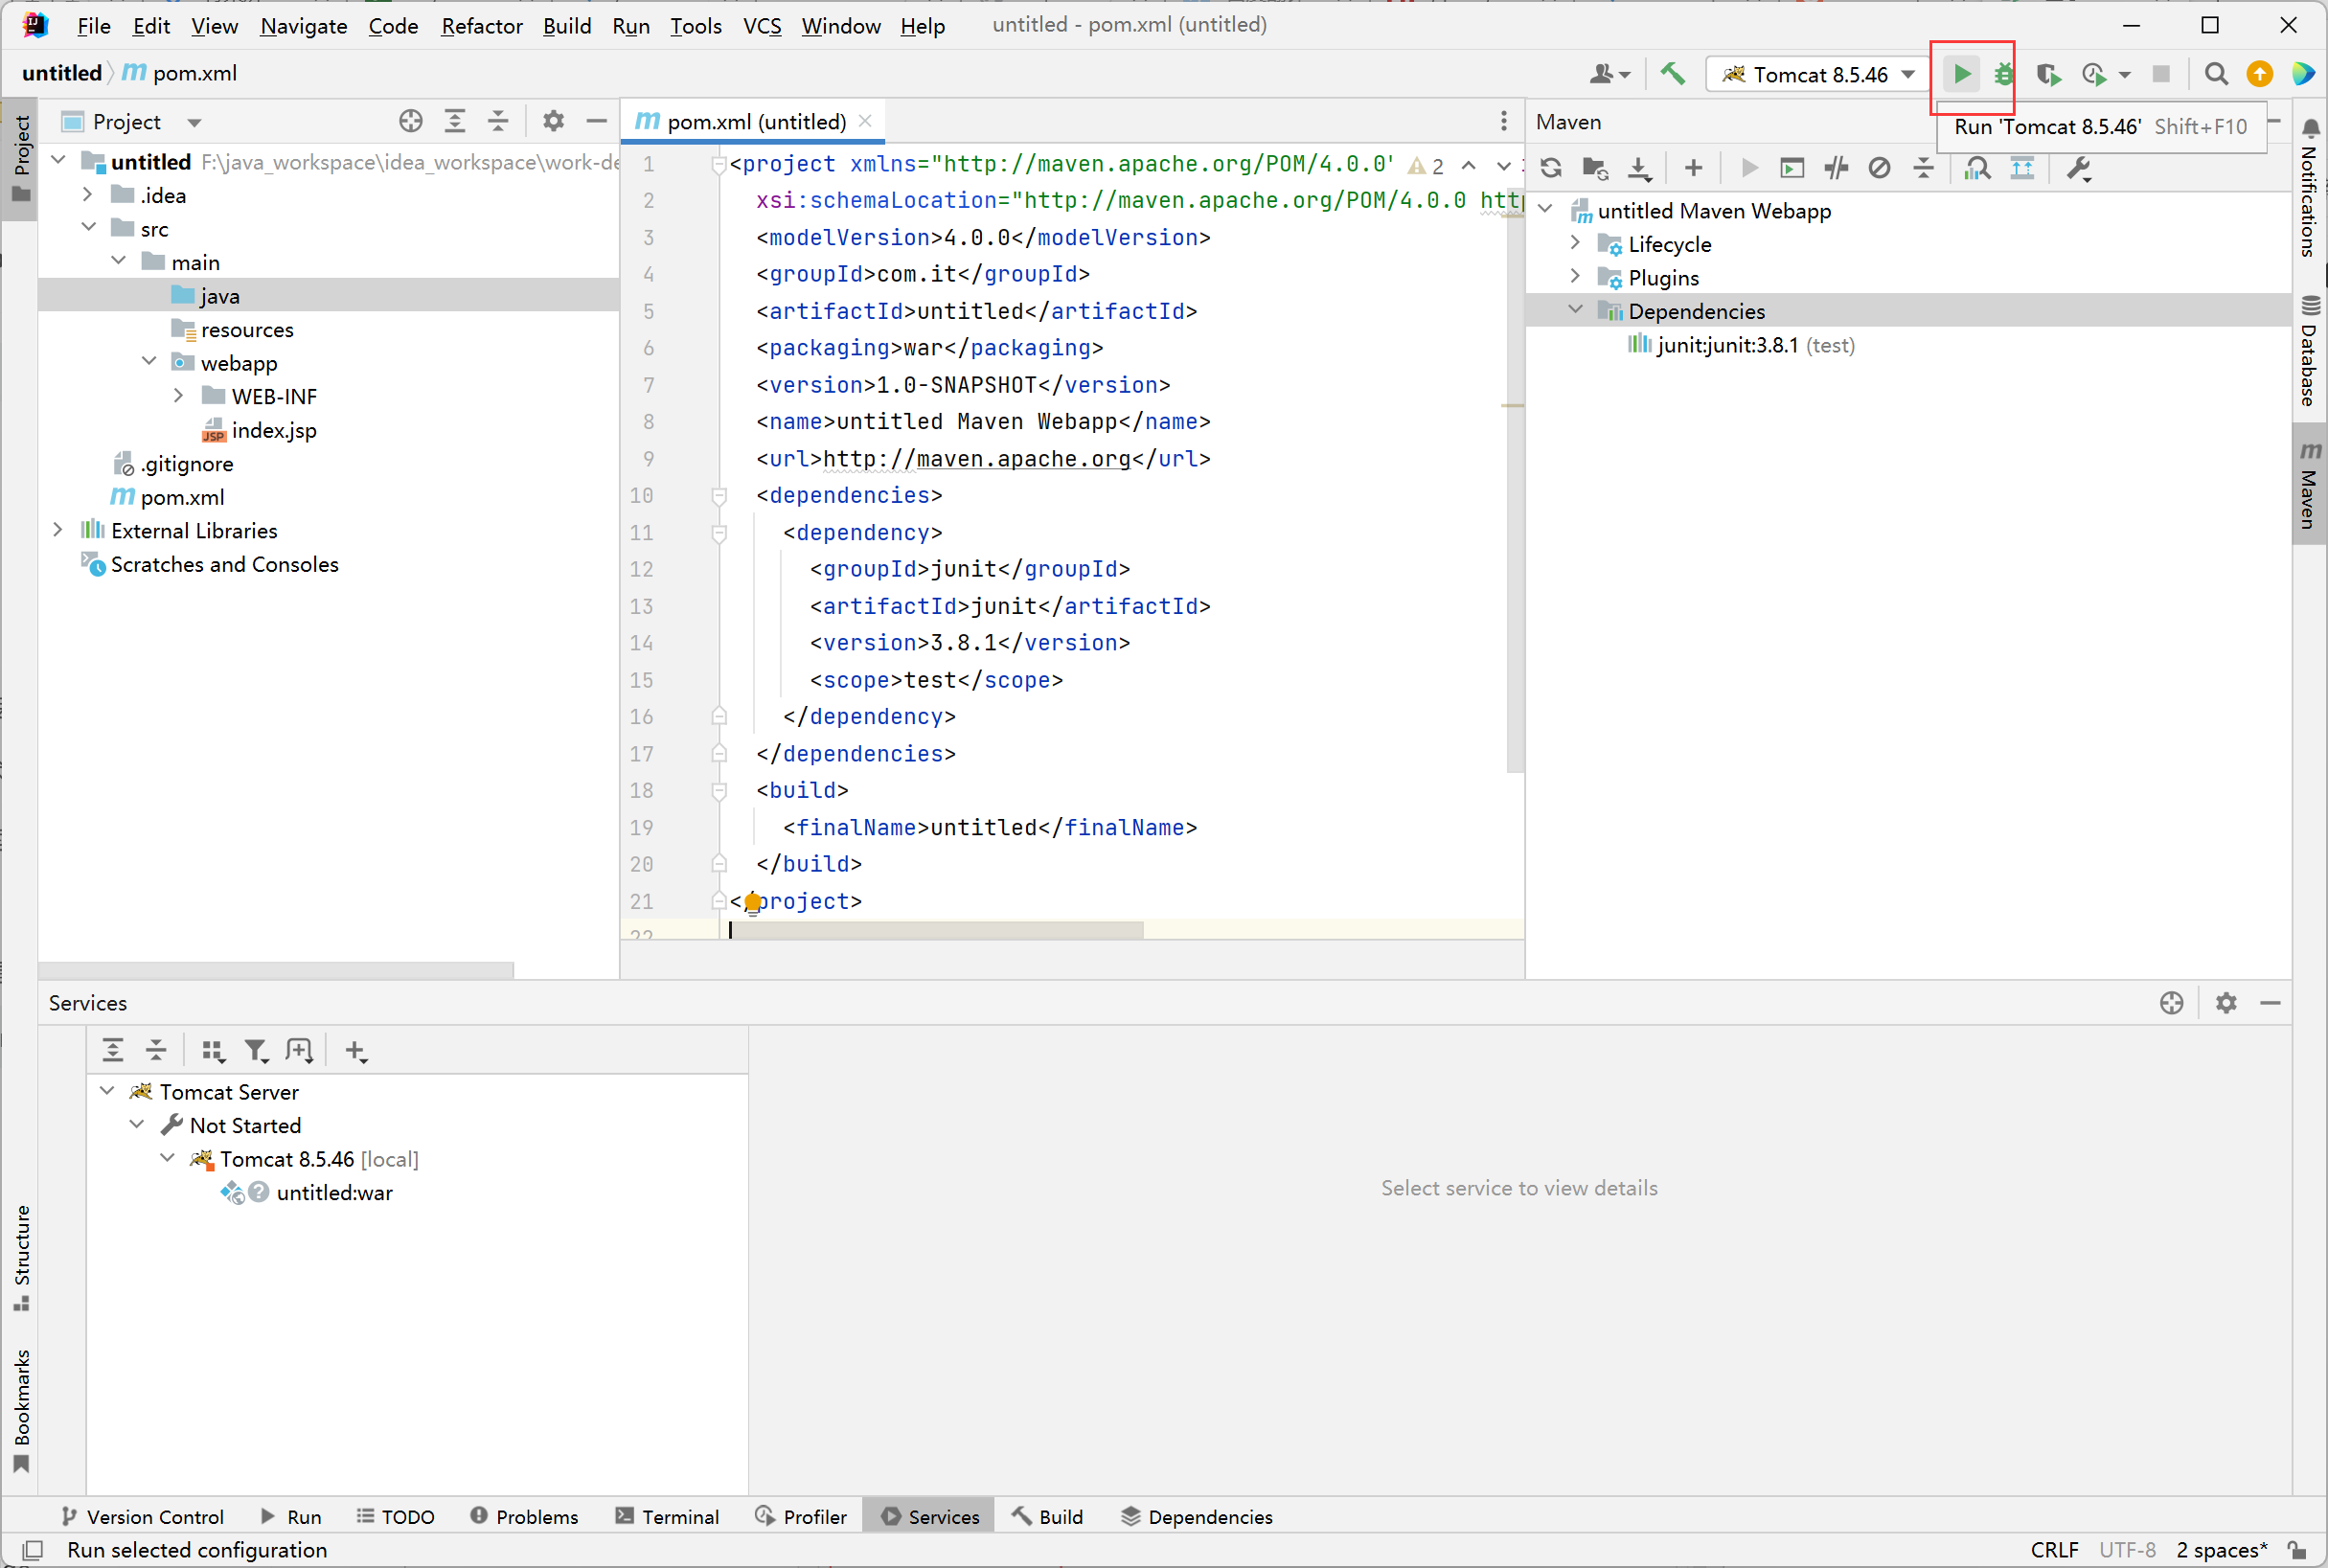Click UTF-8 encoding in status bar
This screenshot has width=2328, height=1568.
2127,1550
